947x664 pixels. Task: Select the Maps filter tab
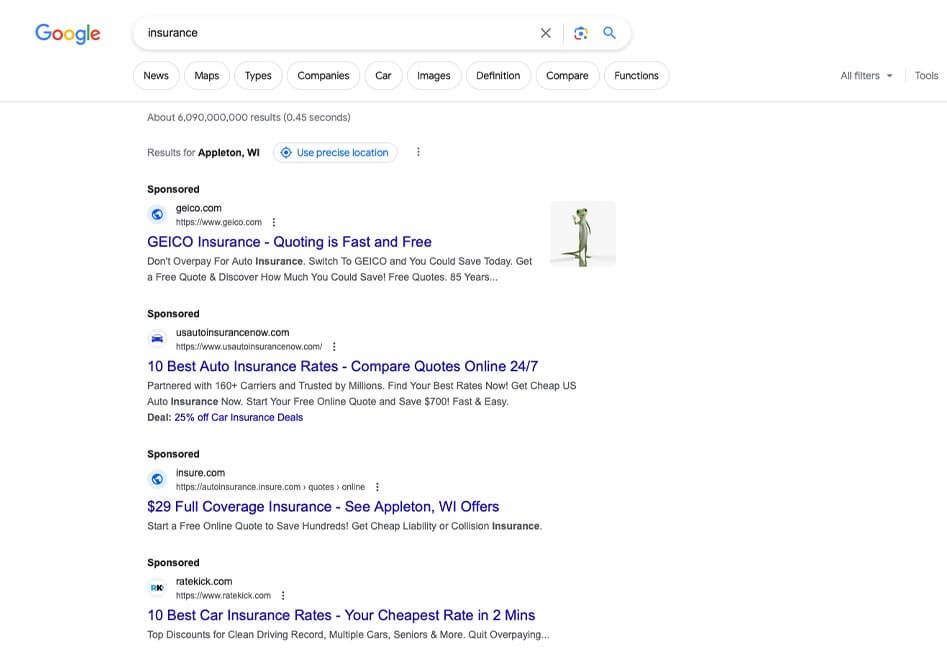207,76
